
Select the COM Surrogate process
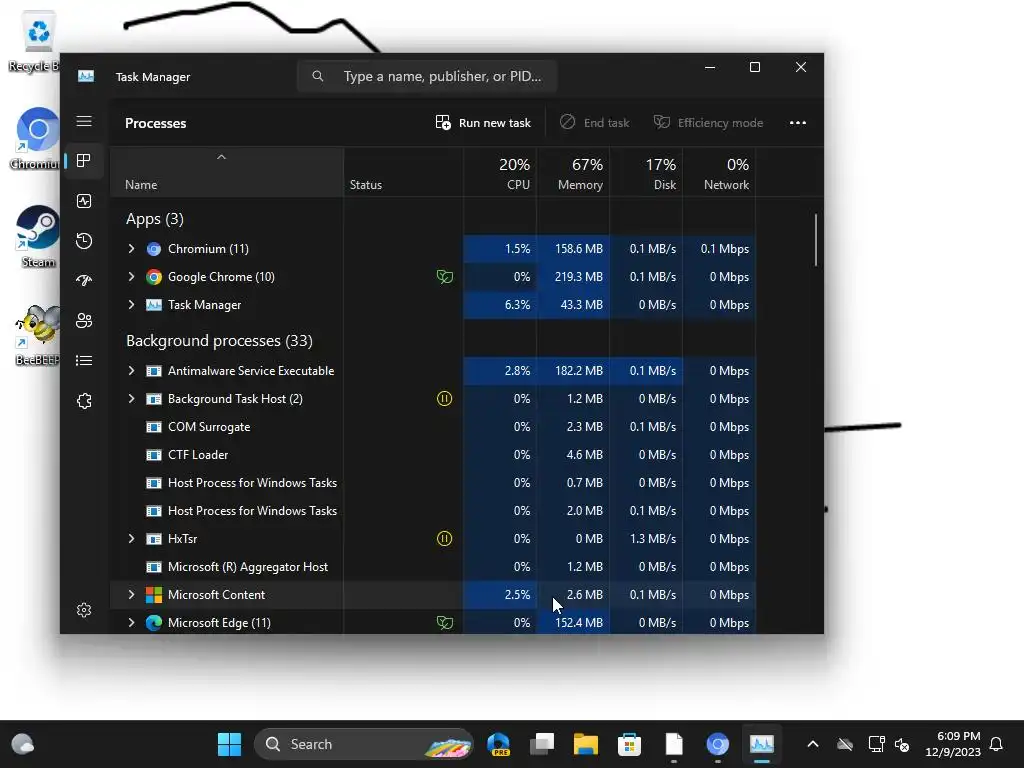point(432,427)
